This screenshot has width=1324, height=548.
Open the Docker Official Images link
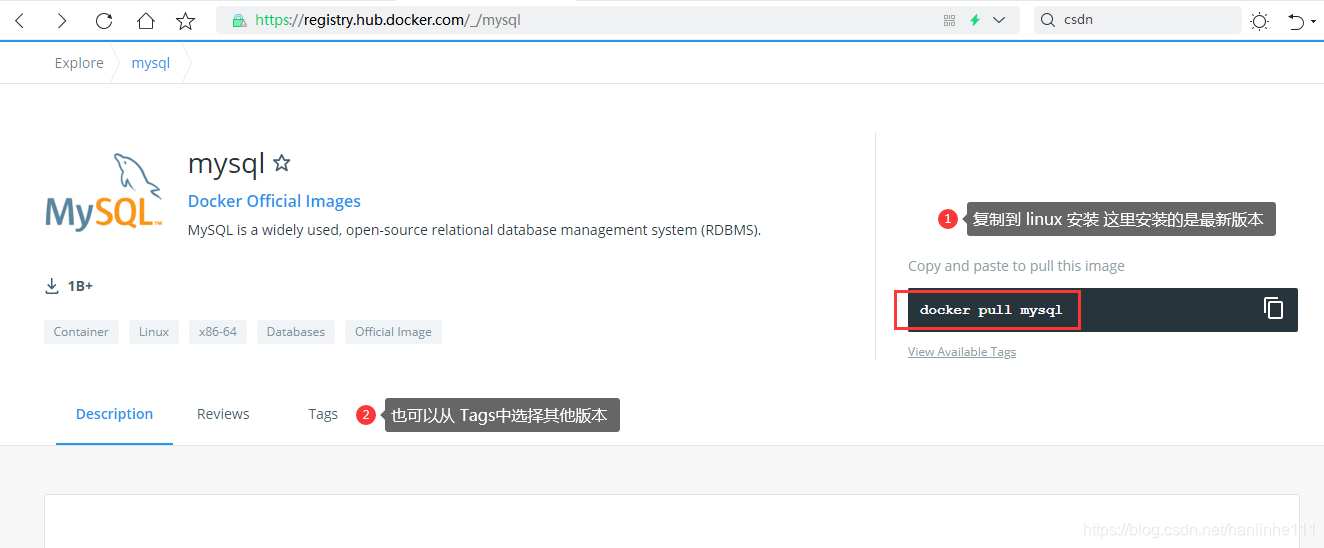274,201
